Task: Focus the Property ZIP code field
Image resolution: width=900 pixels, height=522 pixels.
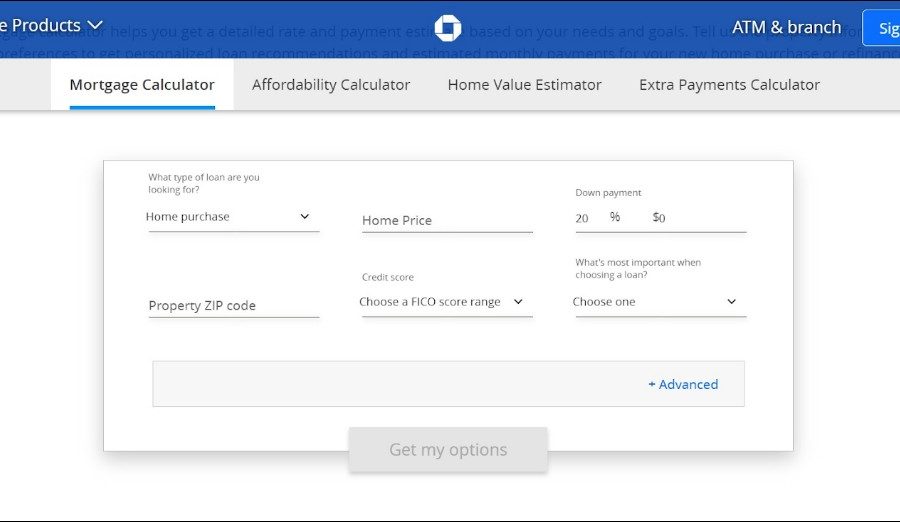Action: tap(233, 306)
